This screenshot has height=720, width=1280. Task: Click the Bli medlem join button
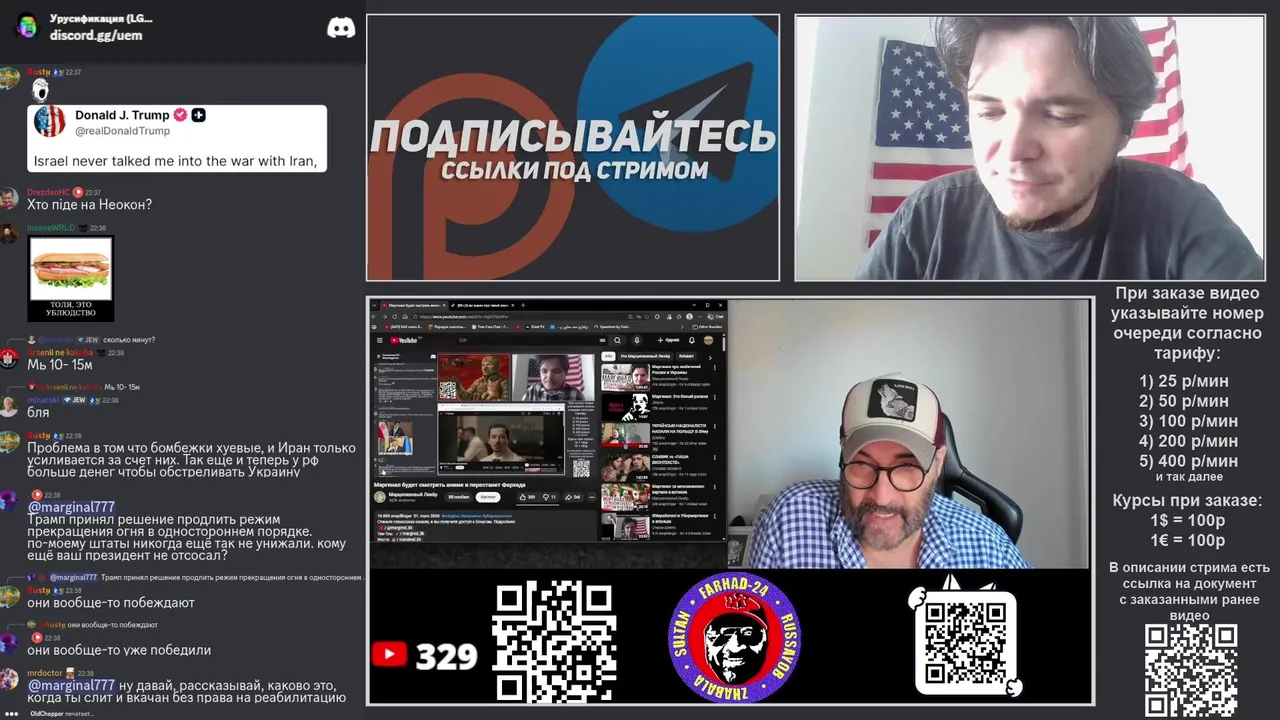458,497
